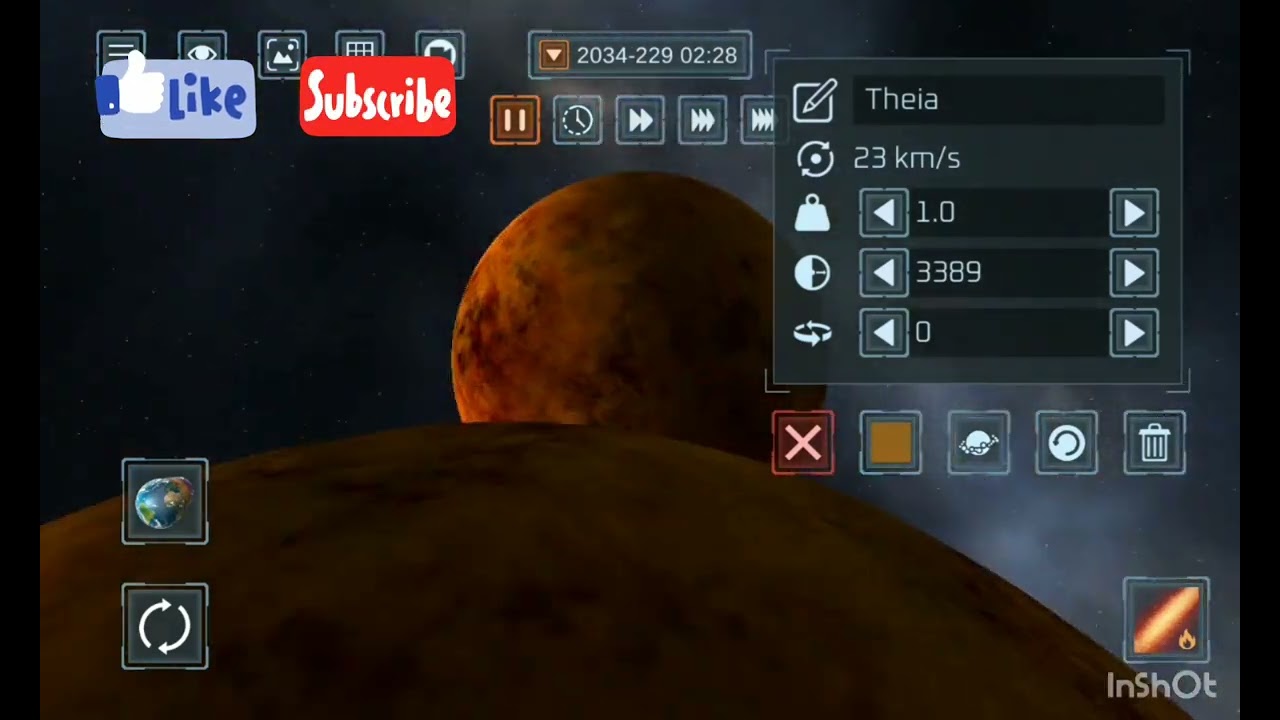Select the 23 km/s speed text
Image resolution: width=1280 pixels, height=720 pixels.
pos(906,158)
